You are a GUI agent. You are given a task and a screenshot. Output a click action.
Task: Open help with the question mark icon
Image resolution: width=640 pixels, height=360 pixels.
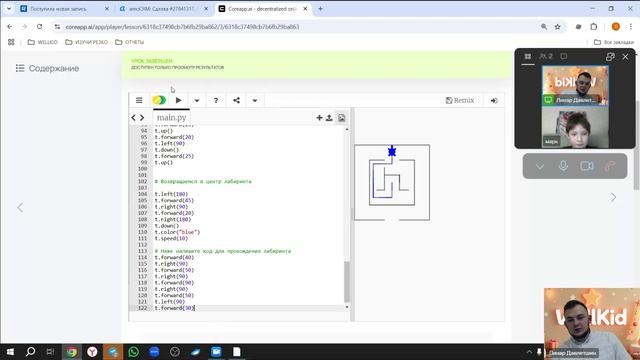click(216, 100)
